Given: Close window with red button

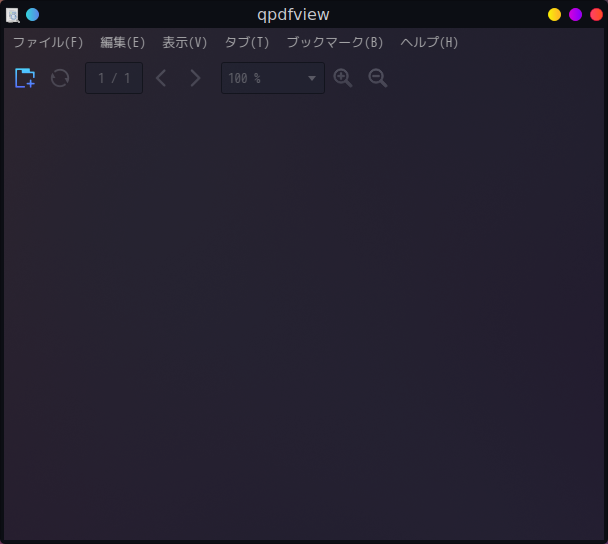Looking at the screenshot, I should pyautogui.click(x=596, y=15).
